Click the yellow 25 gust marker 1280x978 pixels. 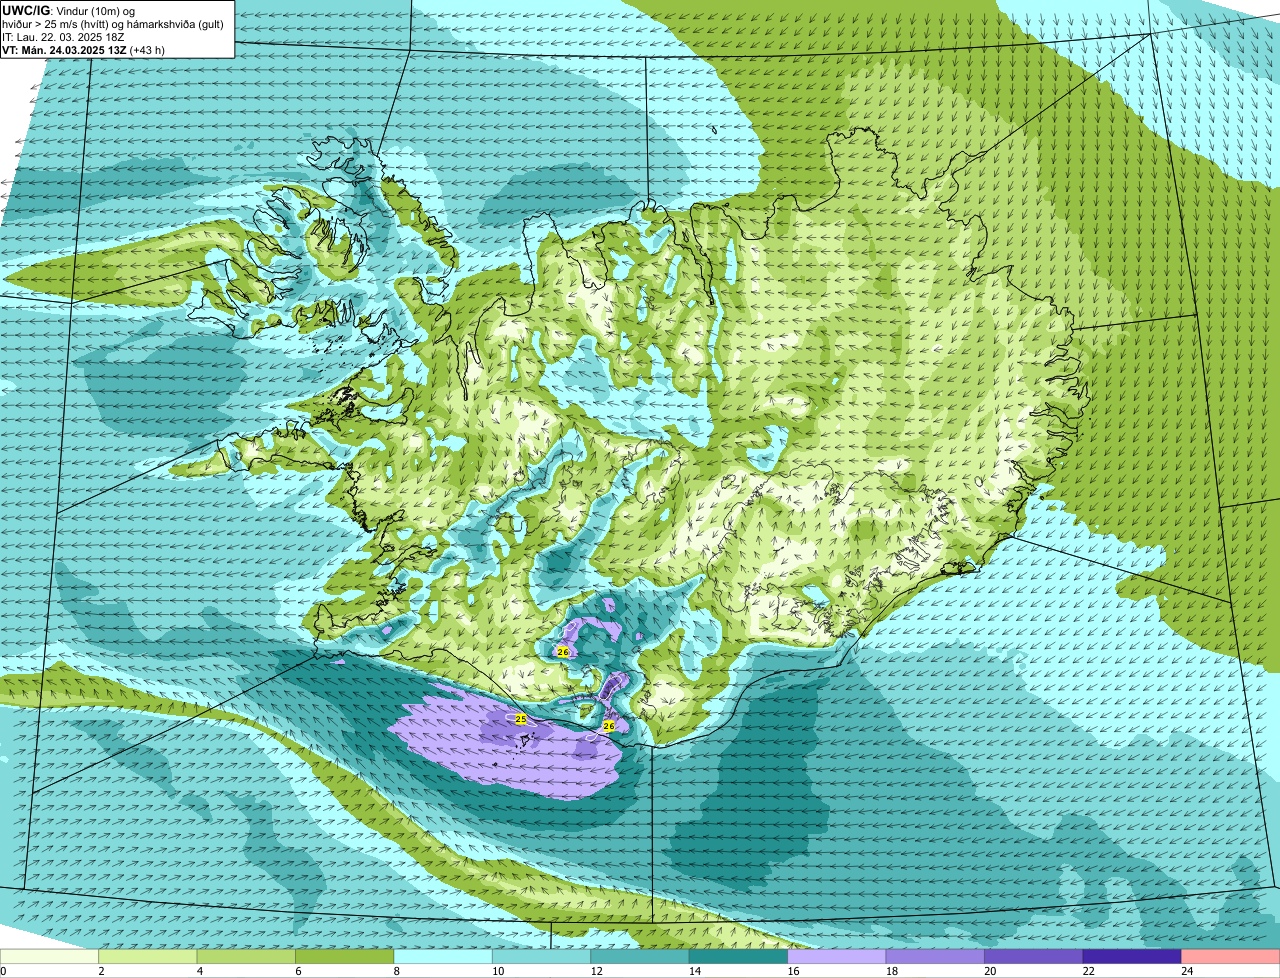click(521, 719)
